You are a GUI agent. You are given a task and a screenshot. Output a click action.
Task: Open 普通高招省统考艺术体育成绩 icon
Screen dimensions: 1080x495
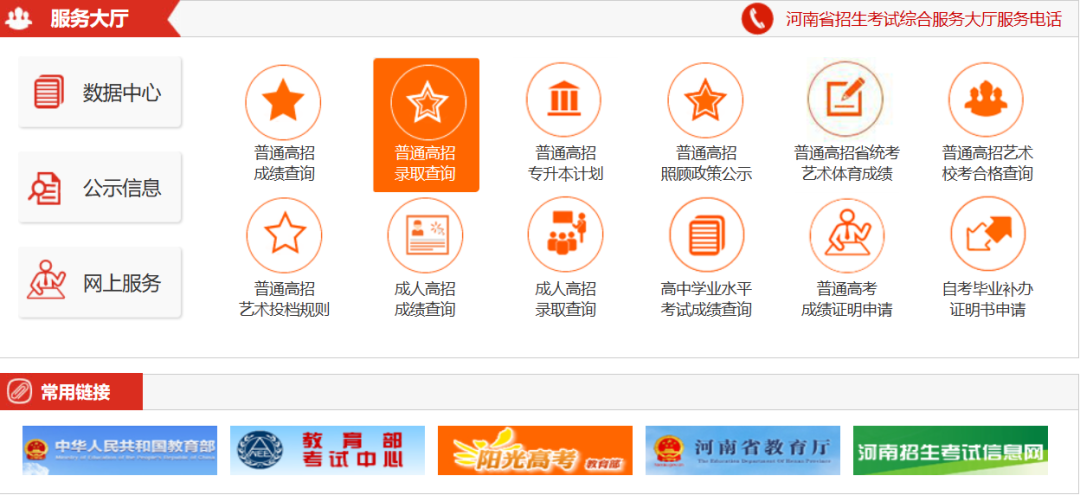tap(846, 101)
